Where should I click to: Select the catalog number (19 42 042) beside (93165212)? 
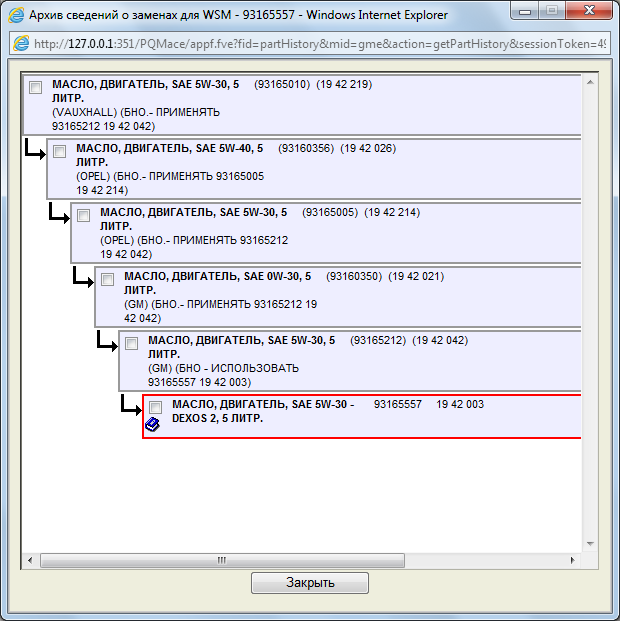click(x=440, y=340)
